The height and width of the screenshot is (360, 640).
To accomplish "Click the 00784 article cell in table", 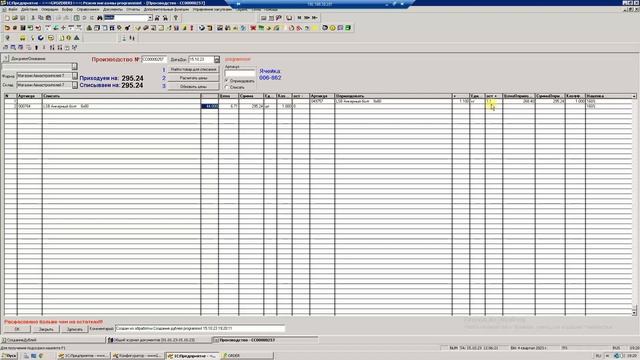I will (29, 106).
